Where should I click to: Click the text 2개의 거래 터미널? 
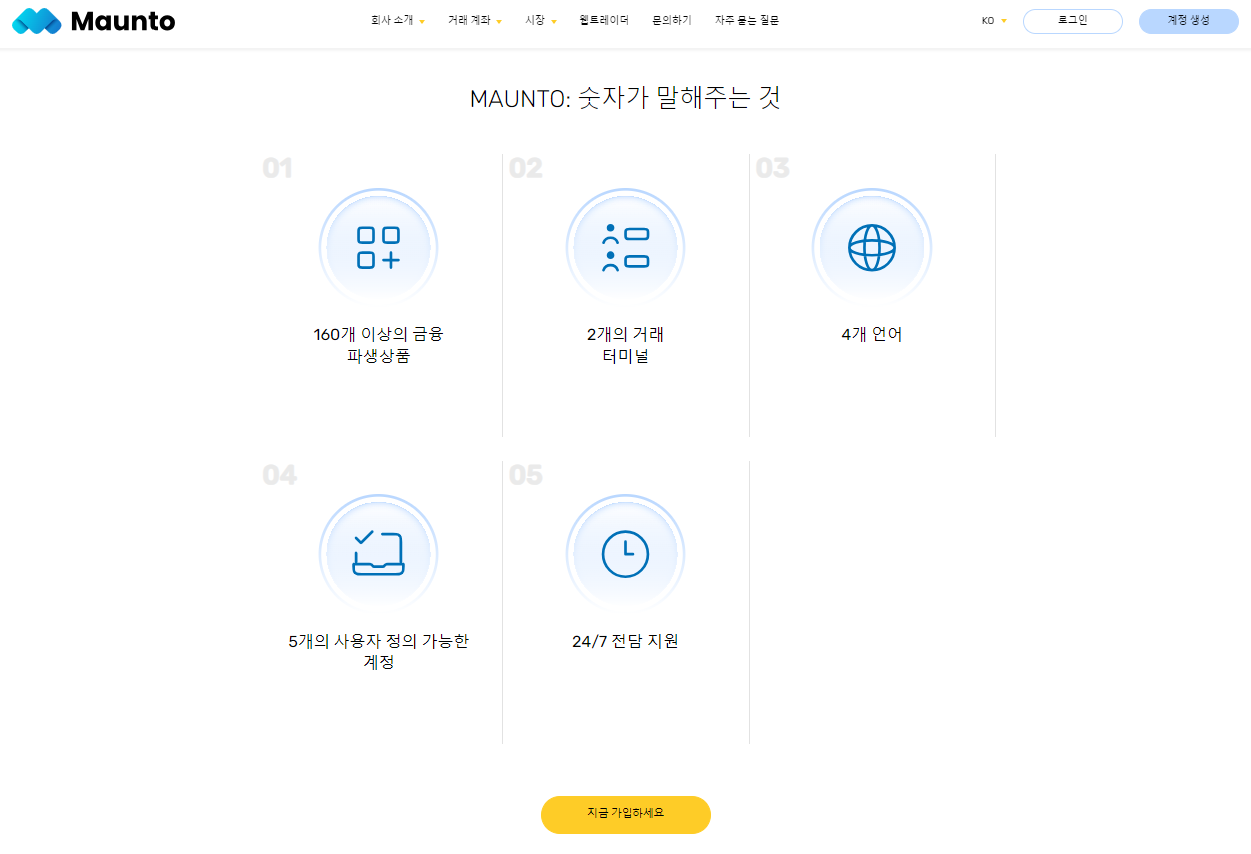(x=625, y=345)
